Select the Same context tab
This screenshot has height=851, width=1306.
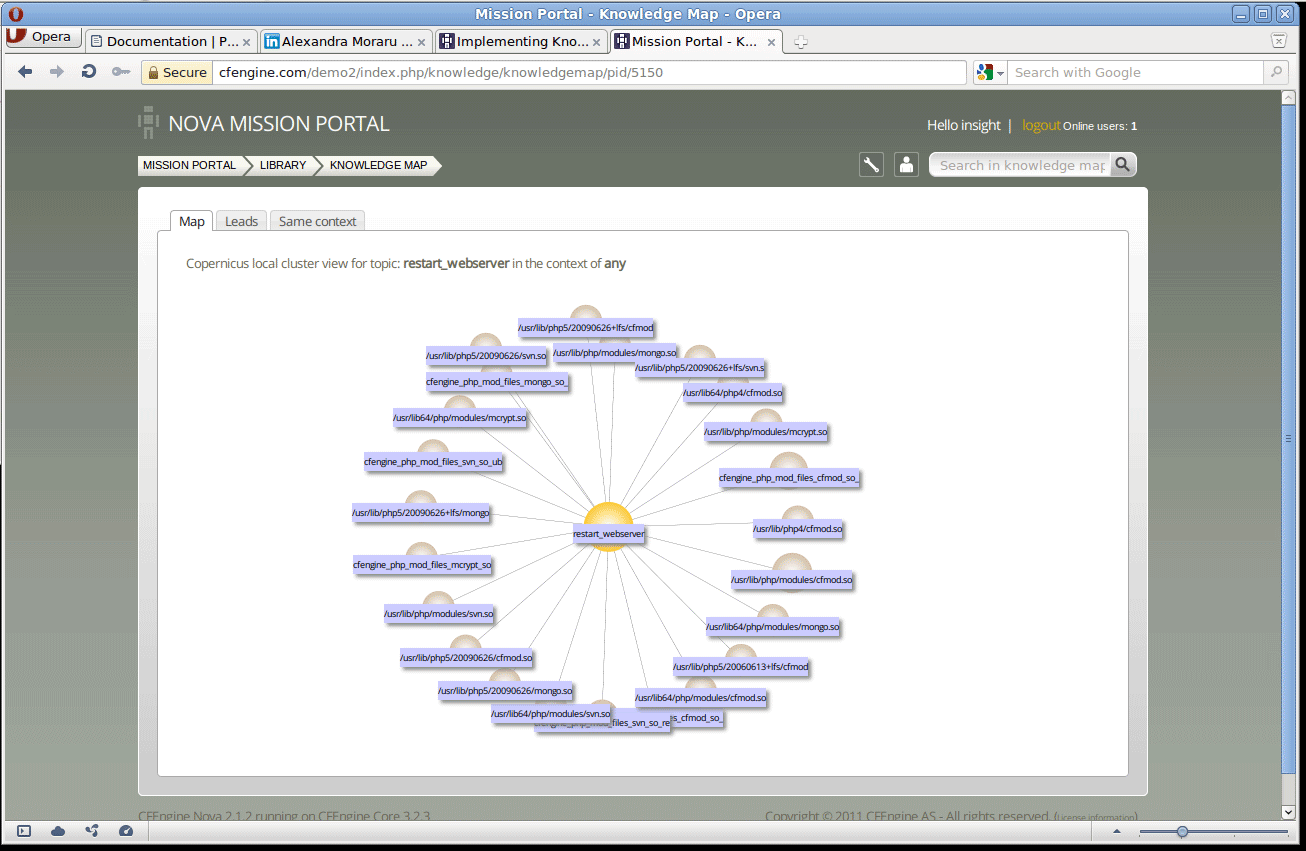(x=317, y=221)
